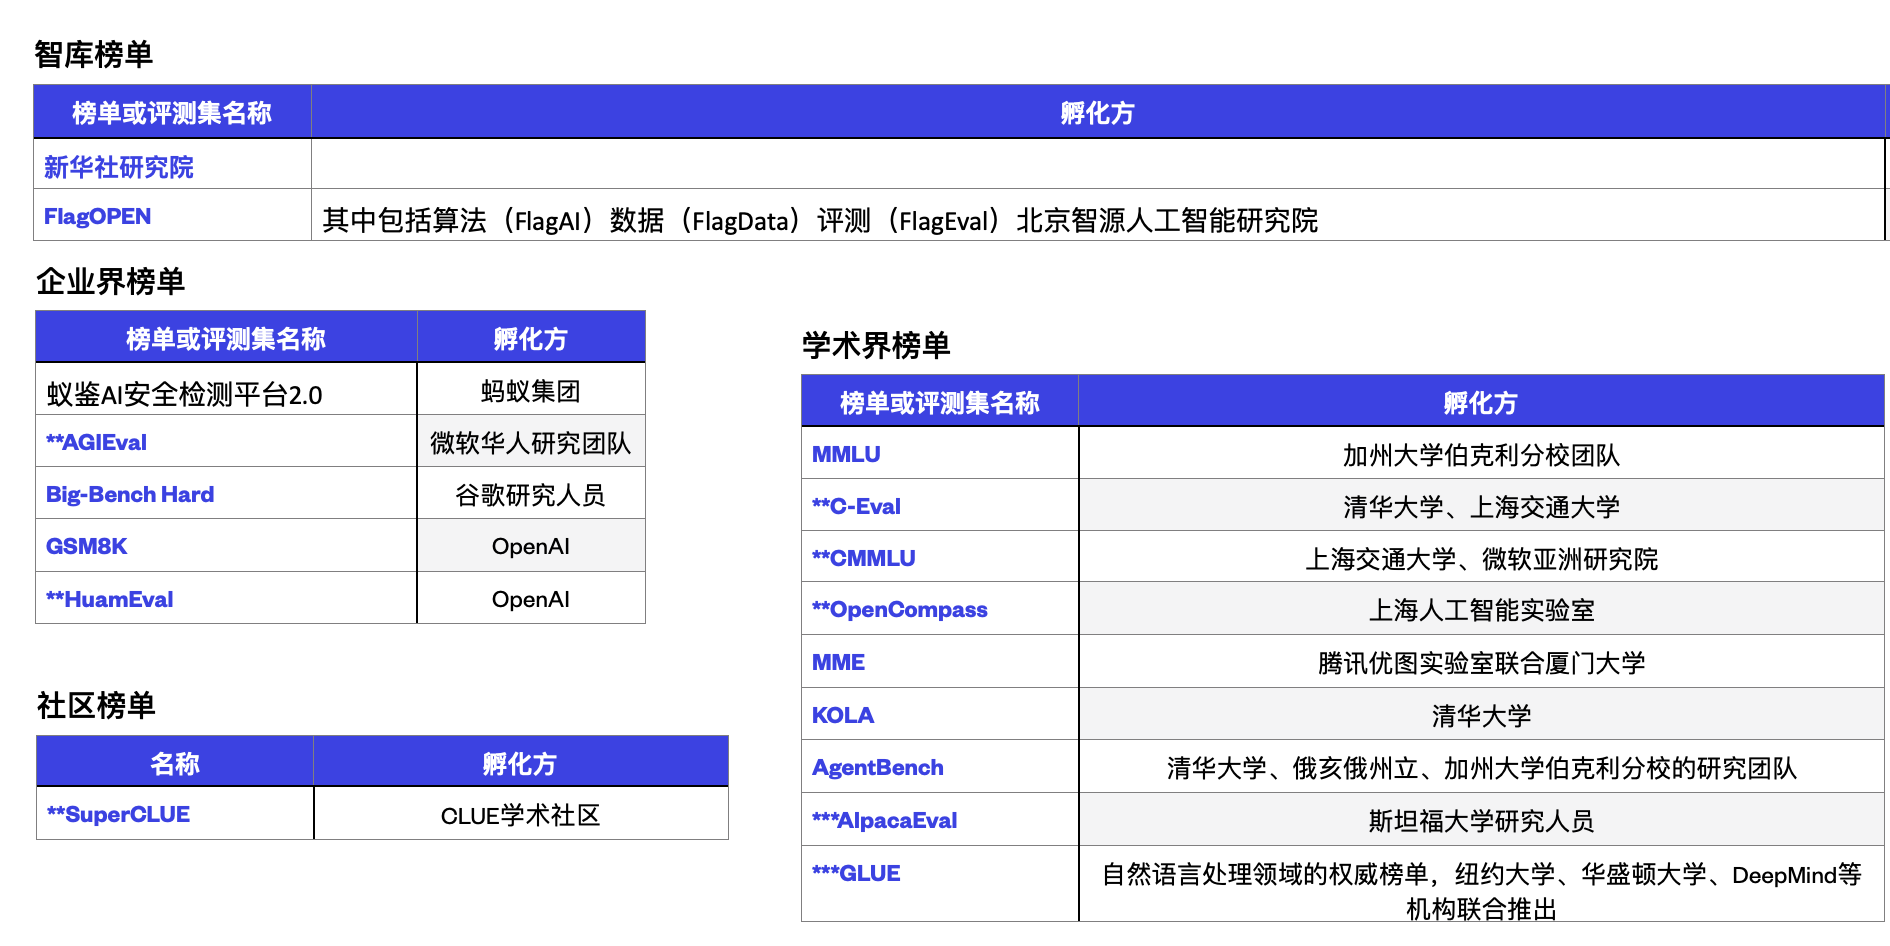The width and height of the screenshot is (1890, 946).
Task: Click the GLUE incubator description text
Action: [x=1481, y=891]
